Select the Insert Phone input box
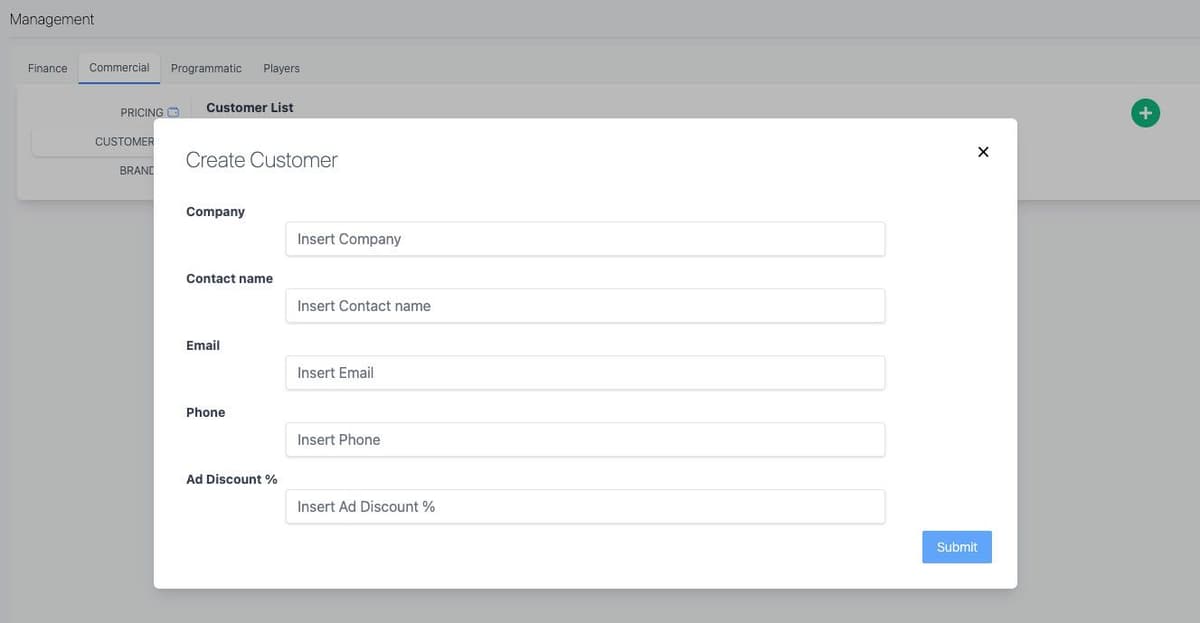 [x=585, y=440]
